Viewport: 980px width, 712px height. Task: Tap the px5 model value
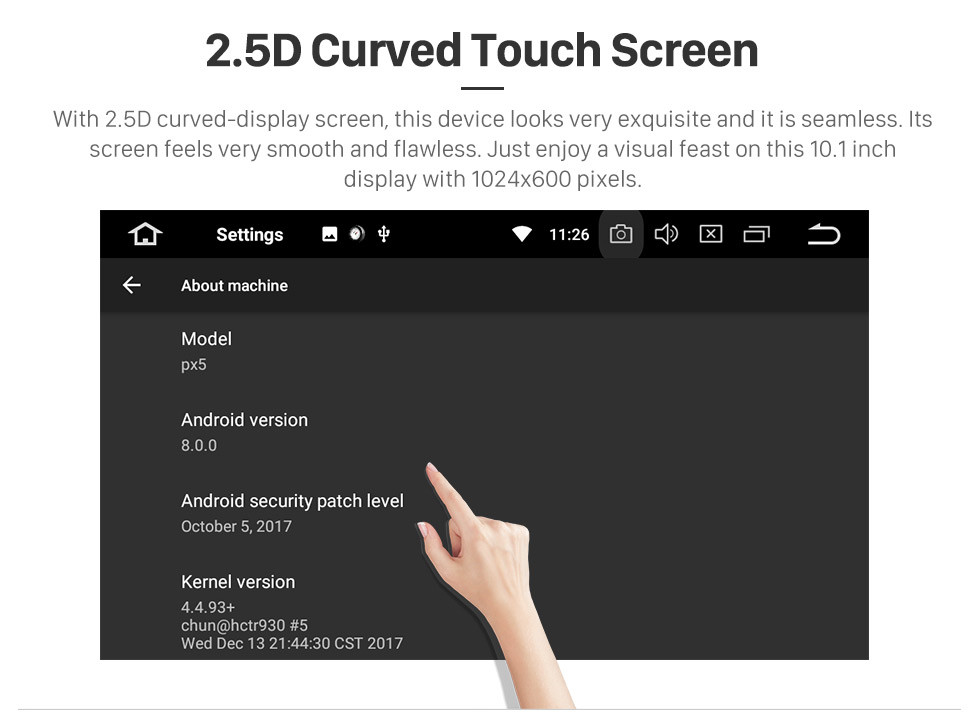point(194,364)
